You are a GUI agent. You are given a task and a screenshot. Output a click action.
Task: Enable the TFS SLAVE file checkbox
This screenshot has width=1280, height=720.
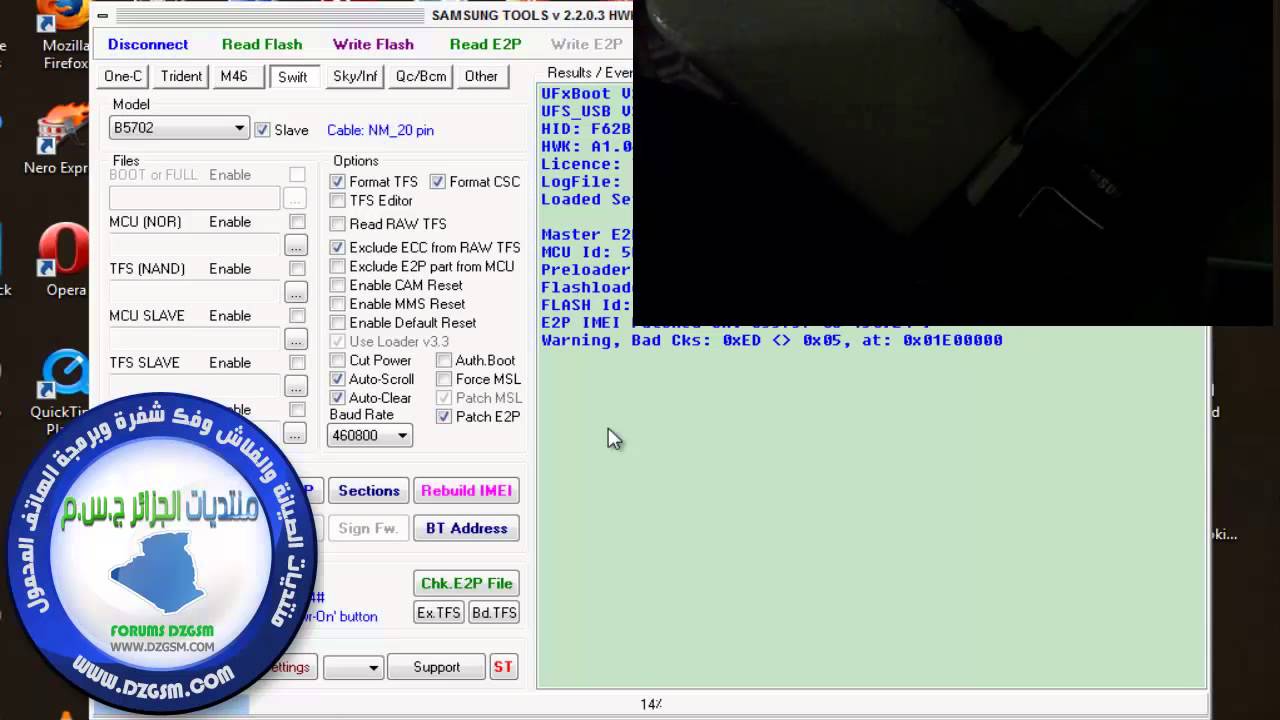pyautogui.click(x=297, y=363)
